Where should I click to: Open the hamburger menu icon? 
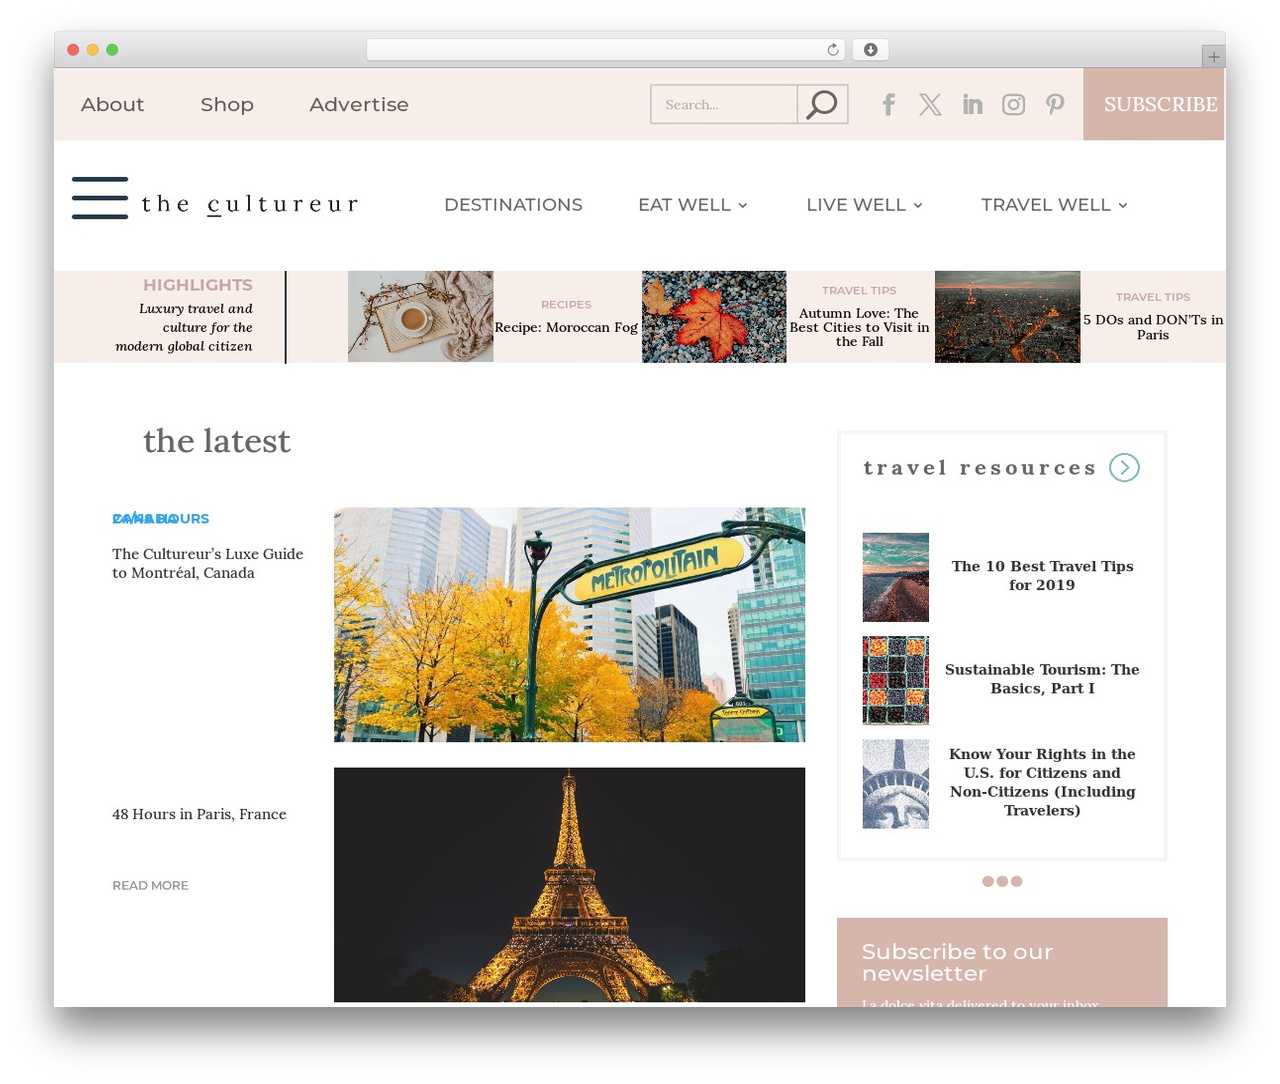[x=100, y=197]
